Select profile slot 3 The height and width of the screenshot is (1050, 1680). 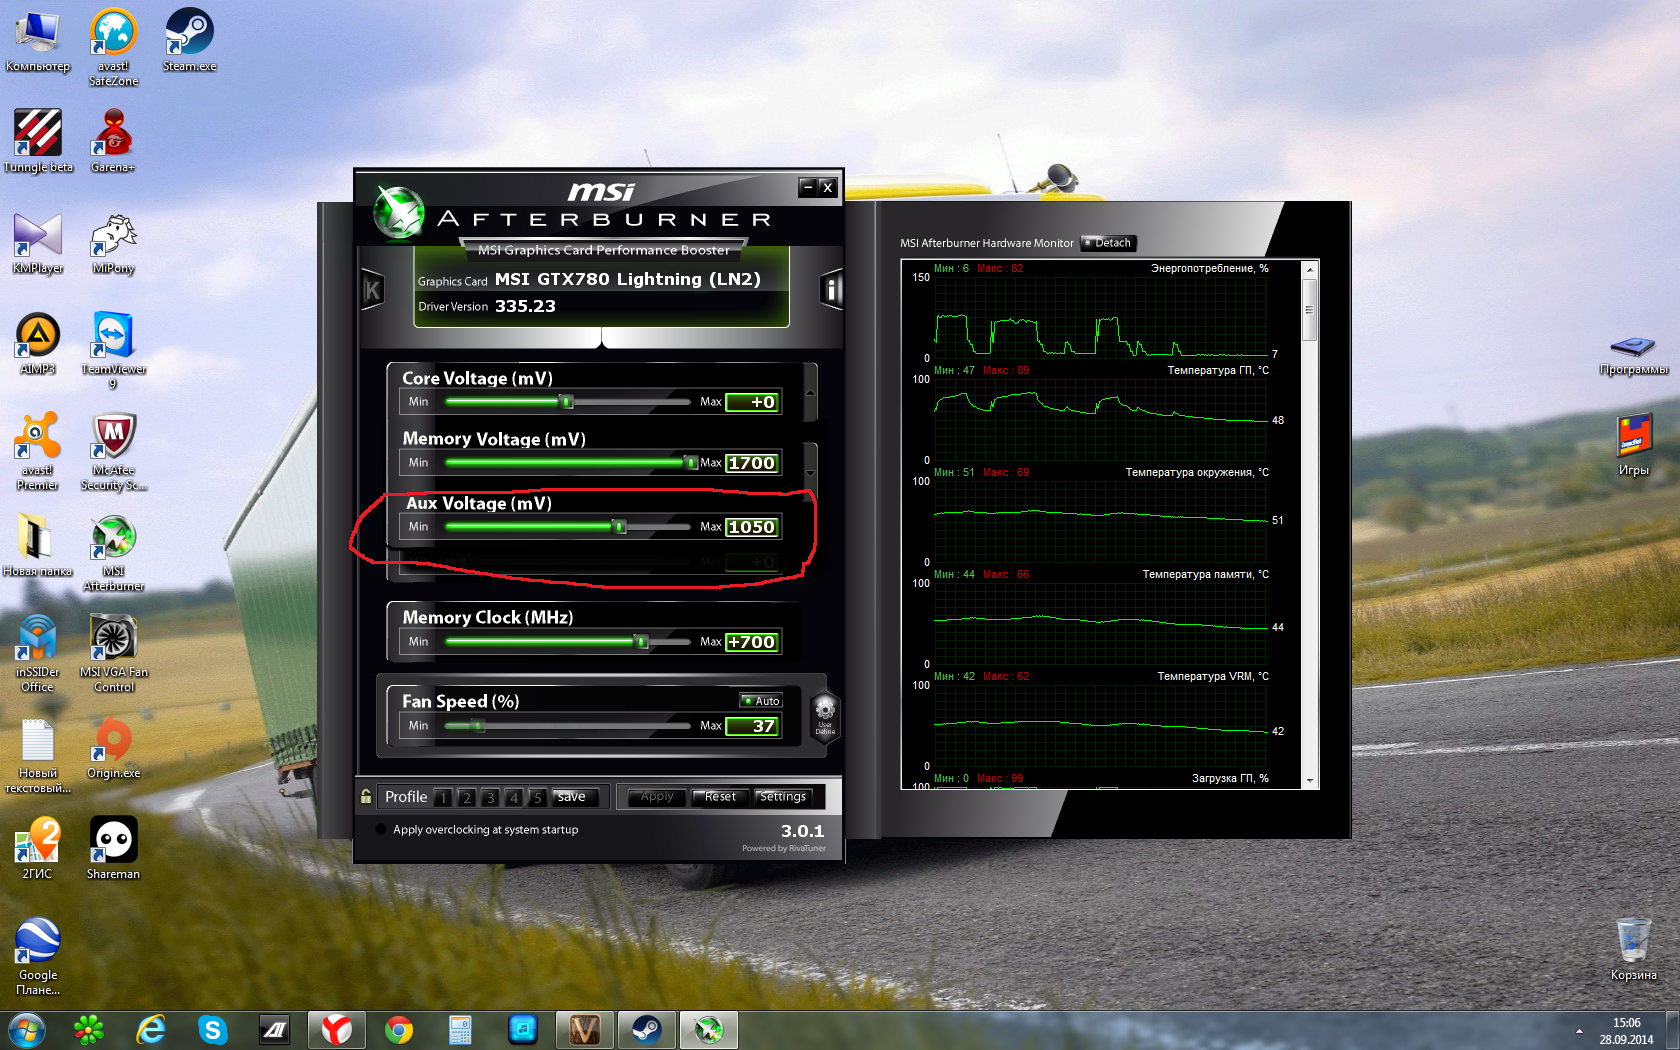click(x=490, y=797)
